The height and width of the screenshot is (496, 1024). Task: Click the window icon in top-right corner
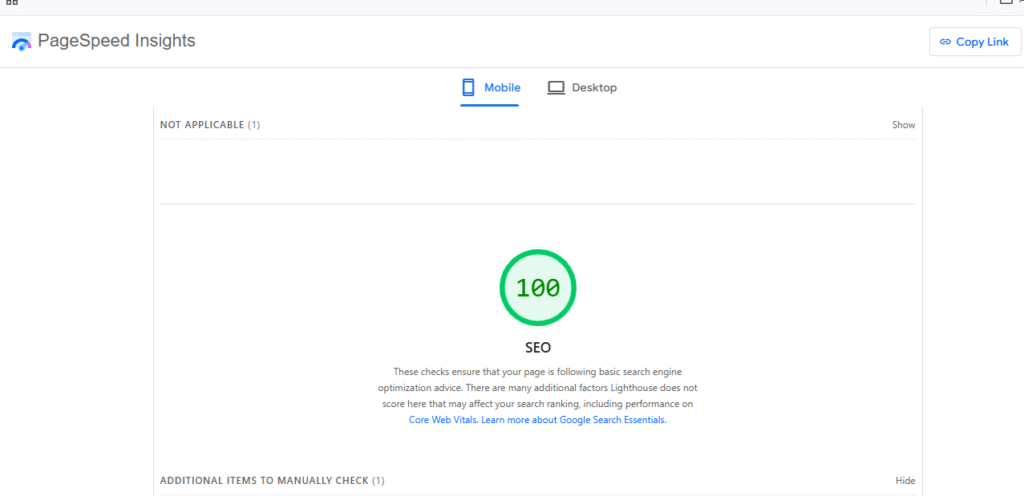[x=1006, y=3]
